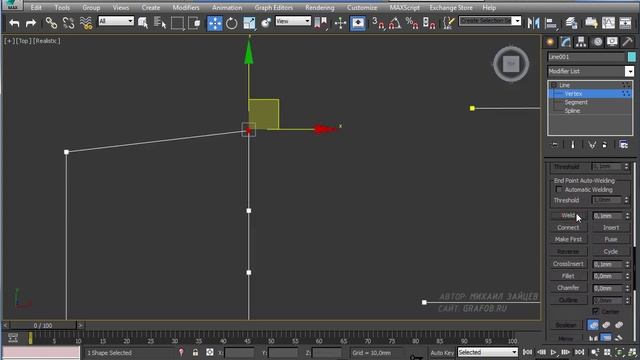Screen dimensions: 640x360
Task: Click the Weld threshold value field
Action: pyautogui.click(x=608, y=216)
